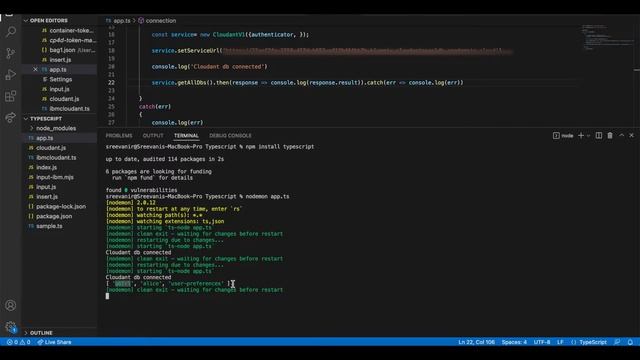Viewport: 640px width, 360px height.
Task: Click 'Cloudant db connected' string in code
Action: click(x=229, y=67)
